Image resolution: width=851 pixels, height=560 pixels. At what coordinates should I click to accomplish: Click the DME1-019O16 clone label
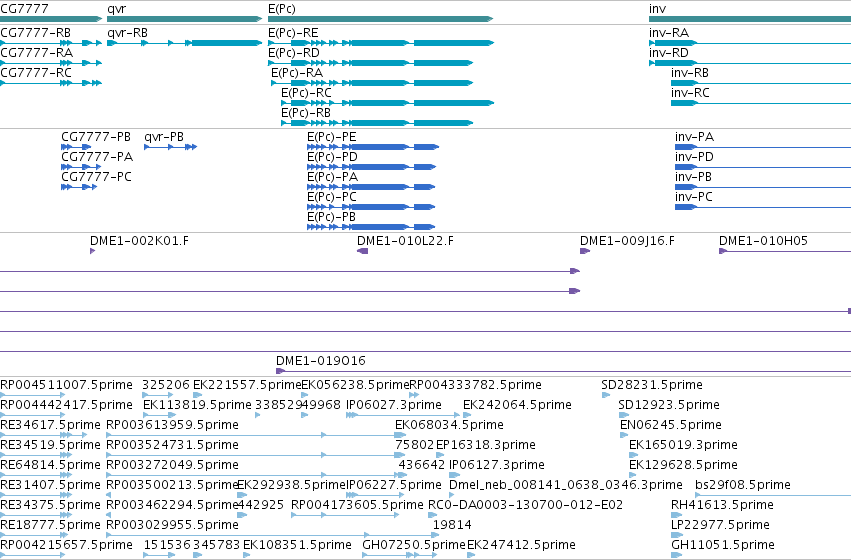pyautogui.click(x=321, y=361)
